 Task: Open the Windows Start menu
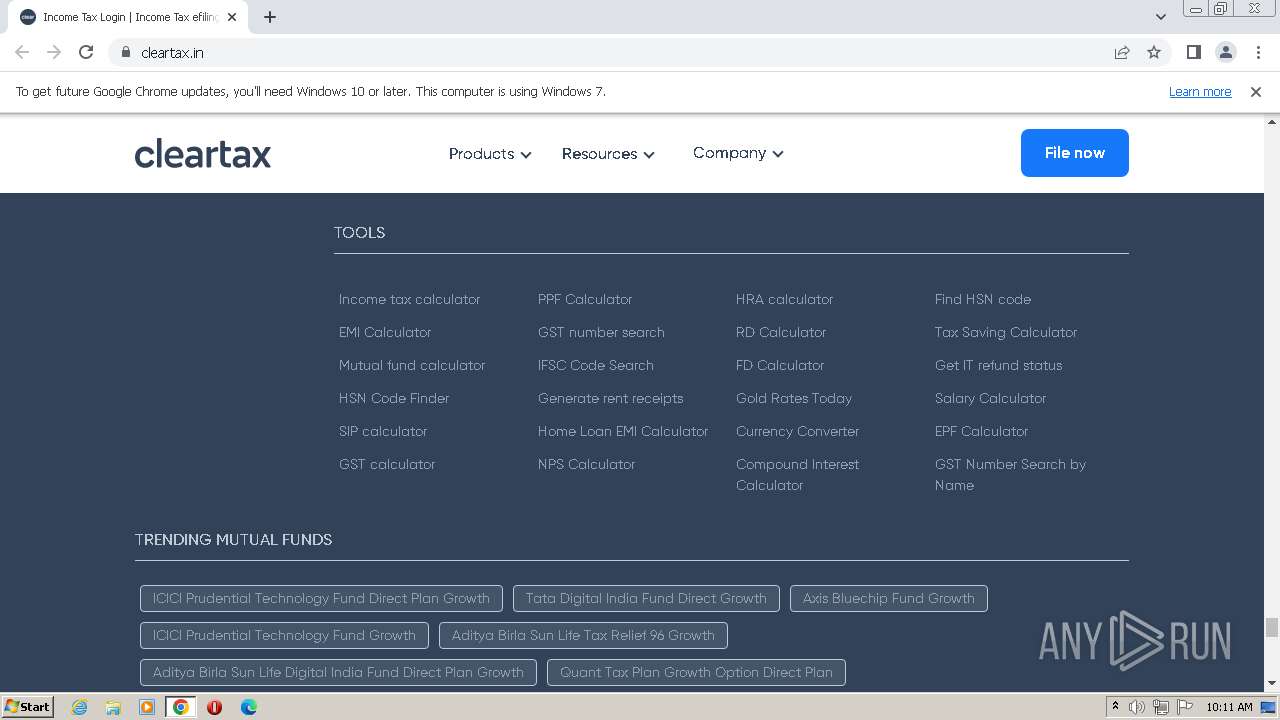[x=27, y=707]
